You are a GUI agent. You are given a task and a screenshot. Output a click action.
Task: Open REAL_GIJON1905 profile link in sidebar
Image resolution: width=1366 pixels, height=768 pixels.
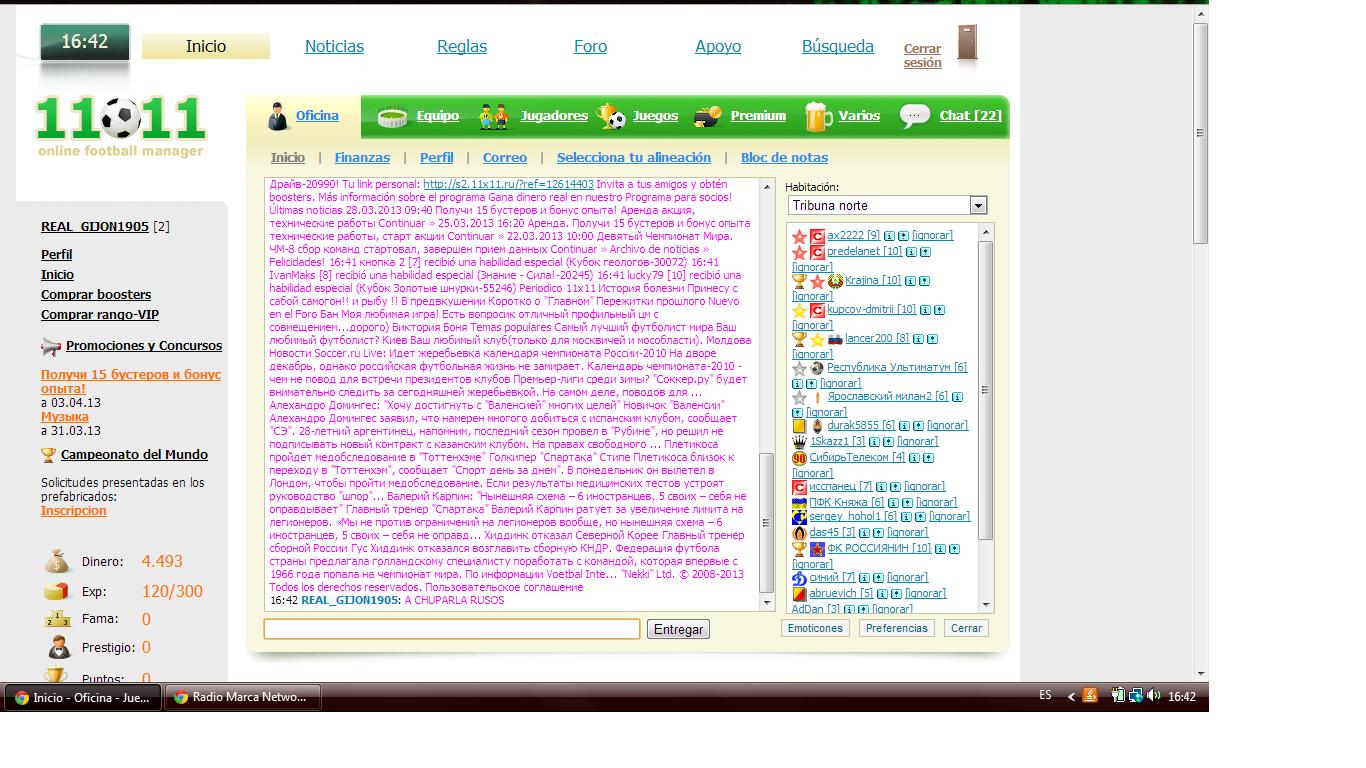95,227
